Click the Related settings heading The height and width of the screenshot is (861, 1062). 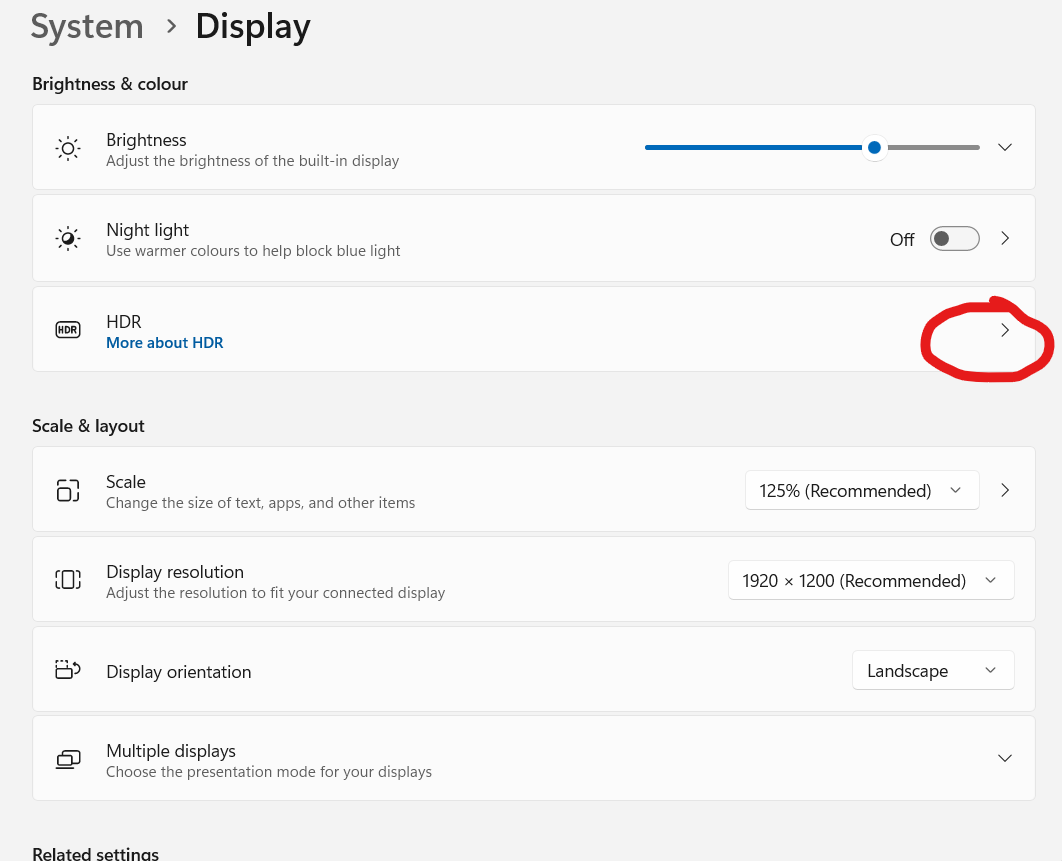[95, 853]
